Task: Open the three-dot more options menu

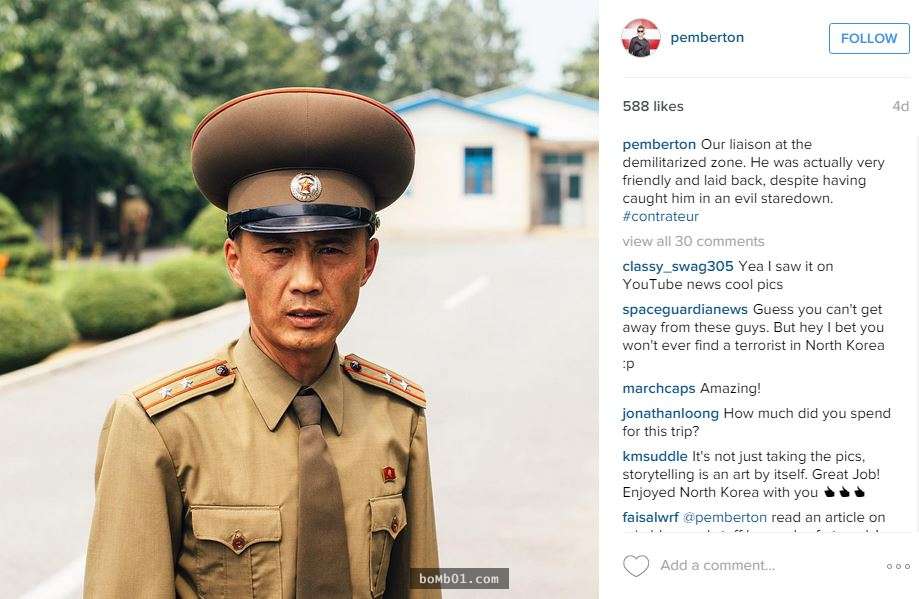Action: coord(898,566)
